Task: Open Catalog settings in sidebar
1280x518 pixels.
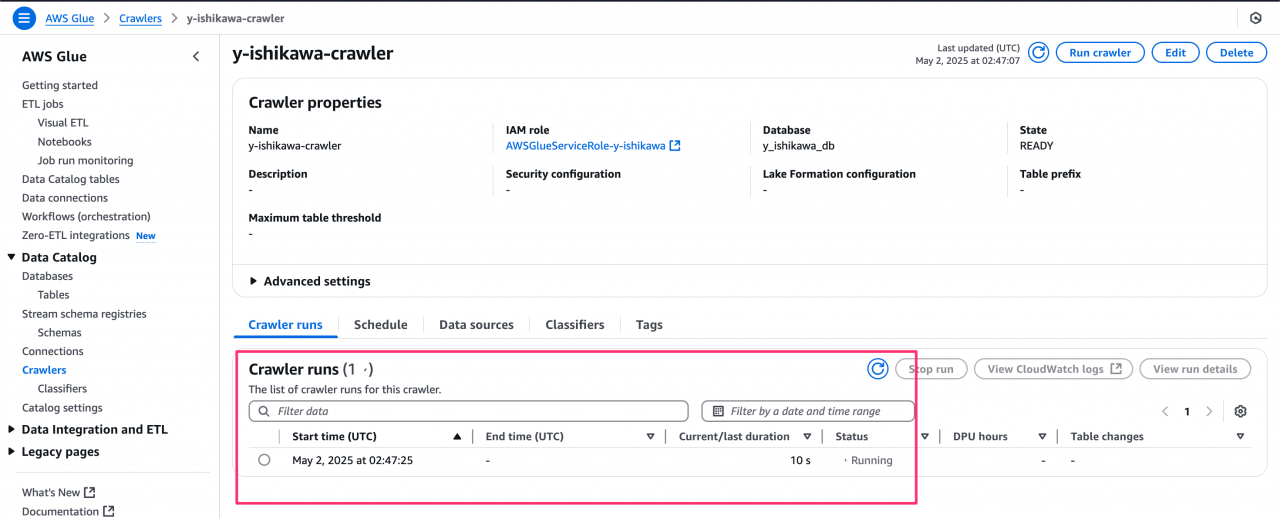Action: (x=62, y=408)
